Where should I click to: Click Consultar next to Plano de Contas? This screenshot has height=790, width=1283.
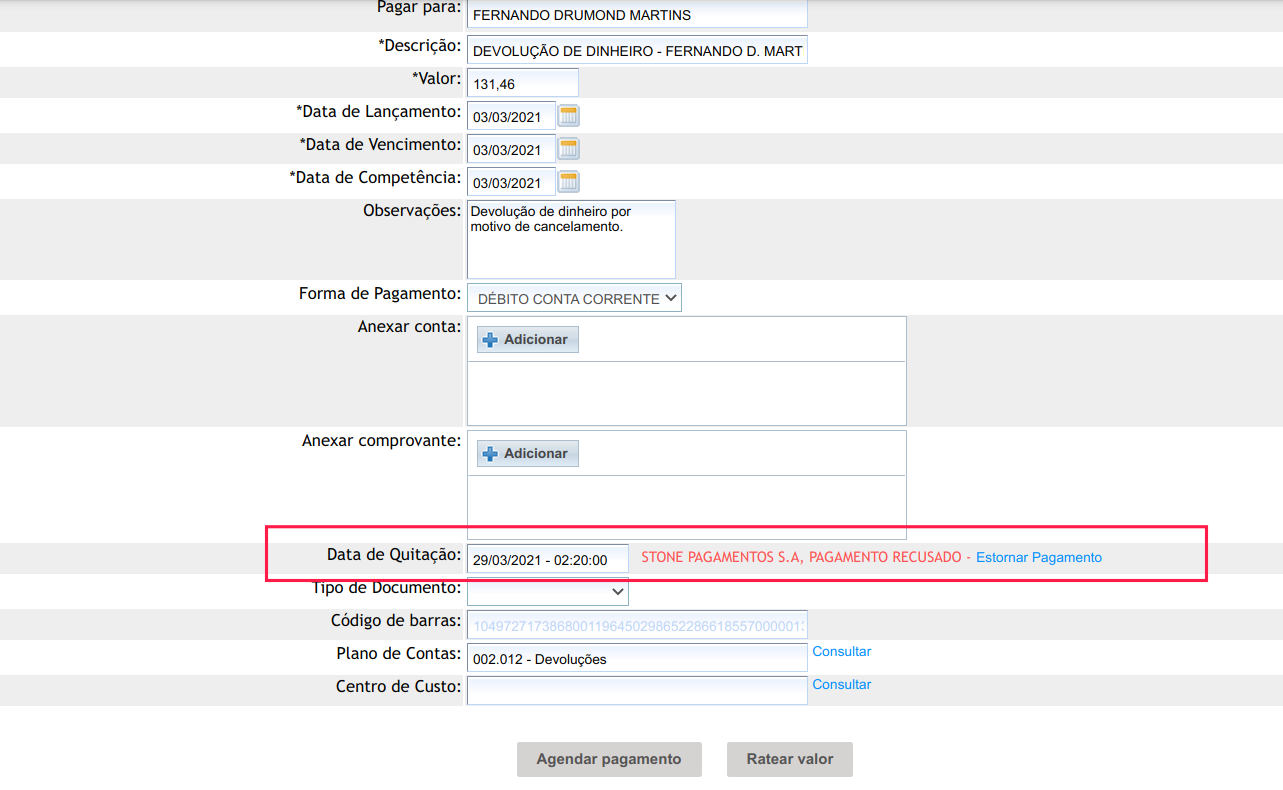pyautogui.click(x=841, y=652)
